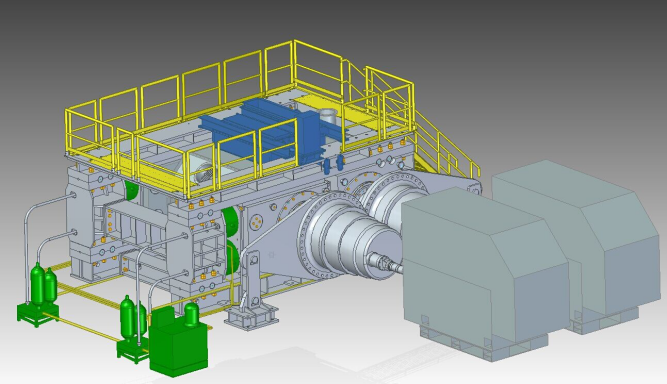
Task: Select the round vent port on top deck
Action: [328, 116]
